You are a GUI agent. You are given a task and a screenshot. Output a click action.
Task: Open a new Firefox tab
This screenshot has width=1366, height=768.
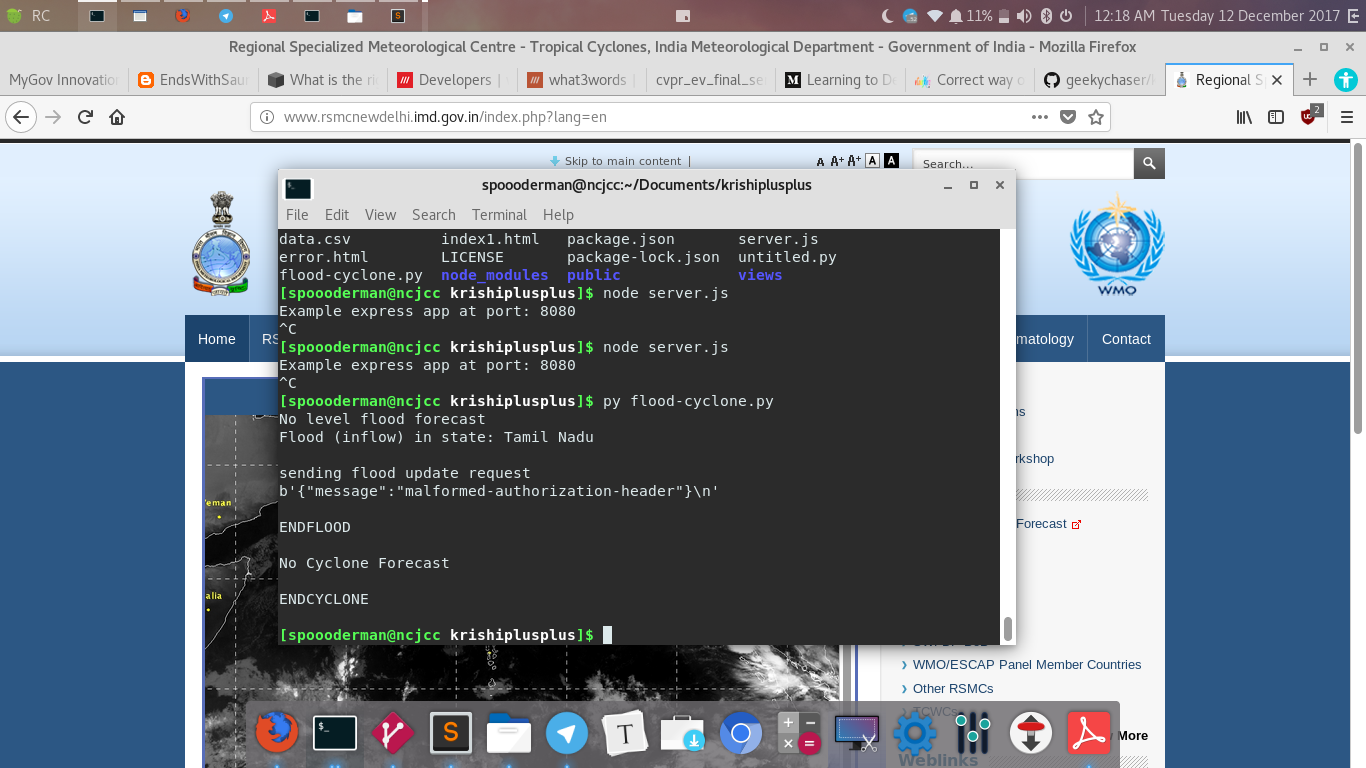coord(1310,80)
